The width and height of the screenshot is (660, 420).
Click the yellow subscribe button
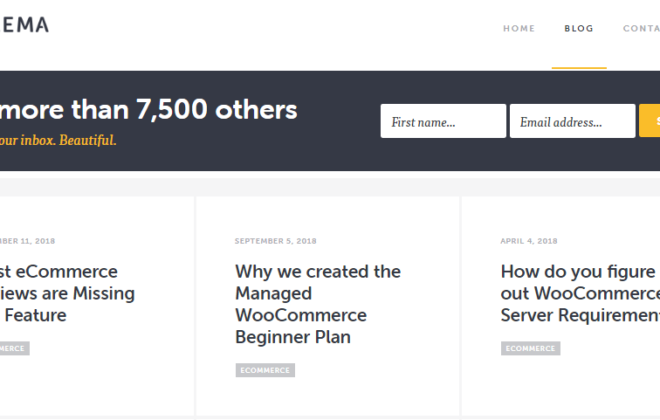click(649, 121)
